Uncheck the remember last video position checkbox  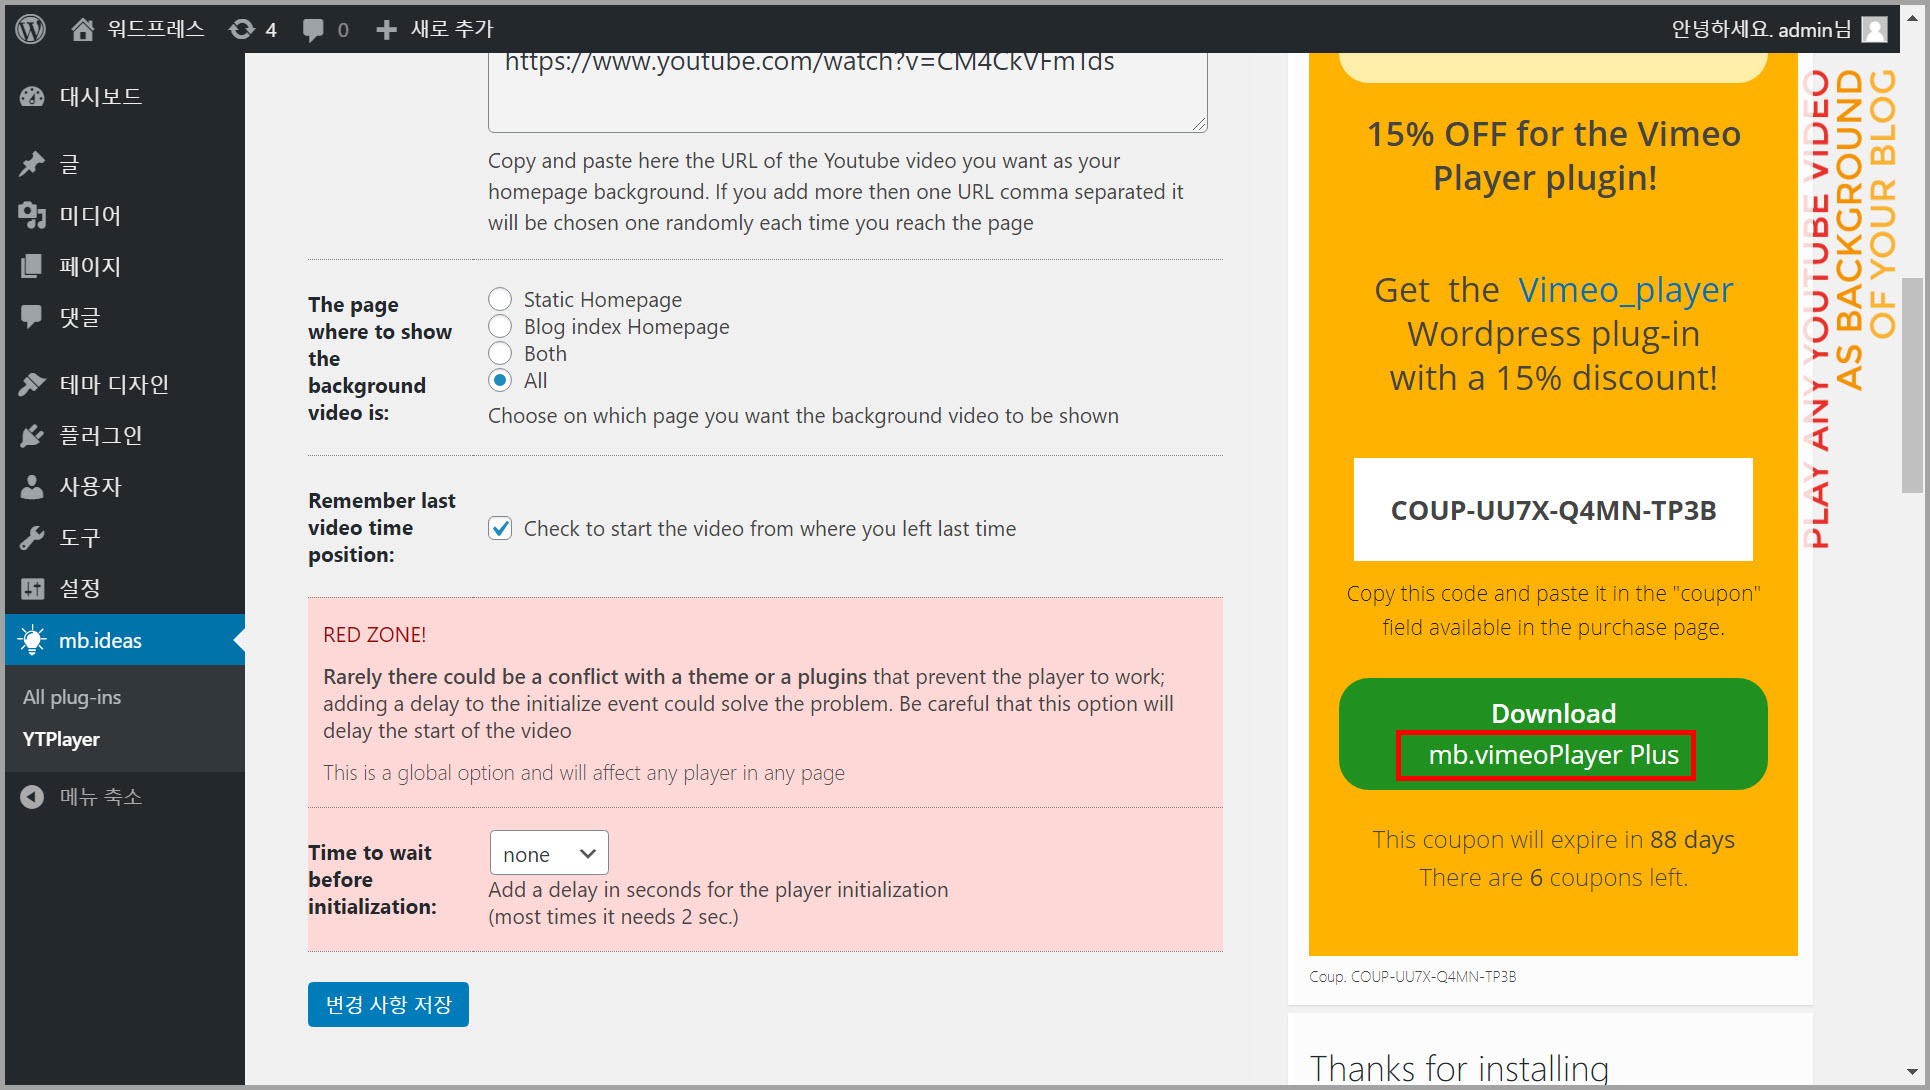[x=500, y=528]
